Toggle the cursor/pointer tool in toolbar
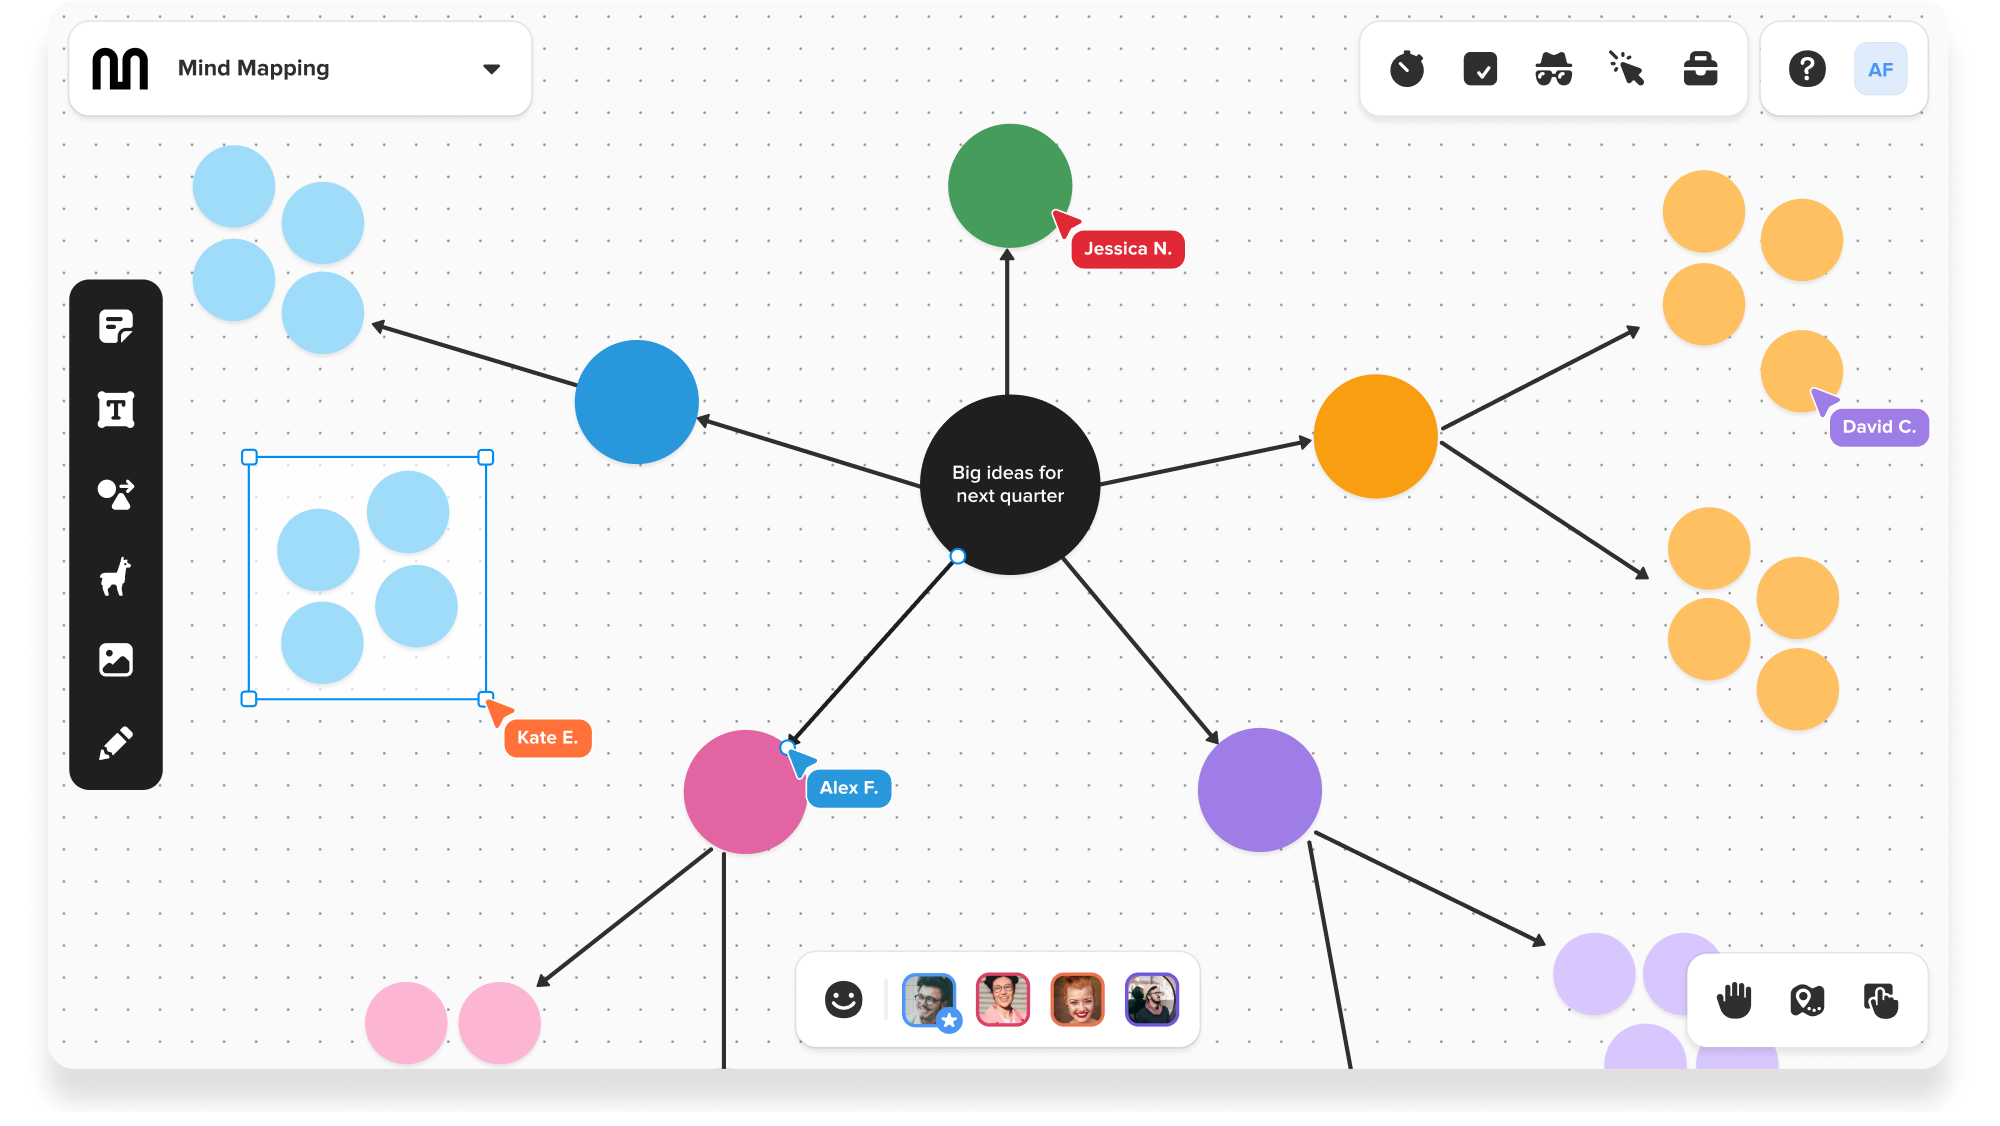2000x1126 pixels. (1628, 67)
